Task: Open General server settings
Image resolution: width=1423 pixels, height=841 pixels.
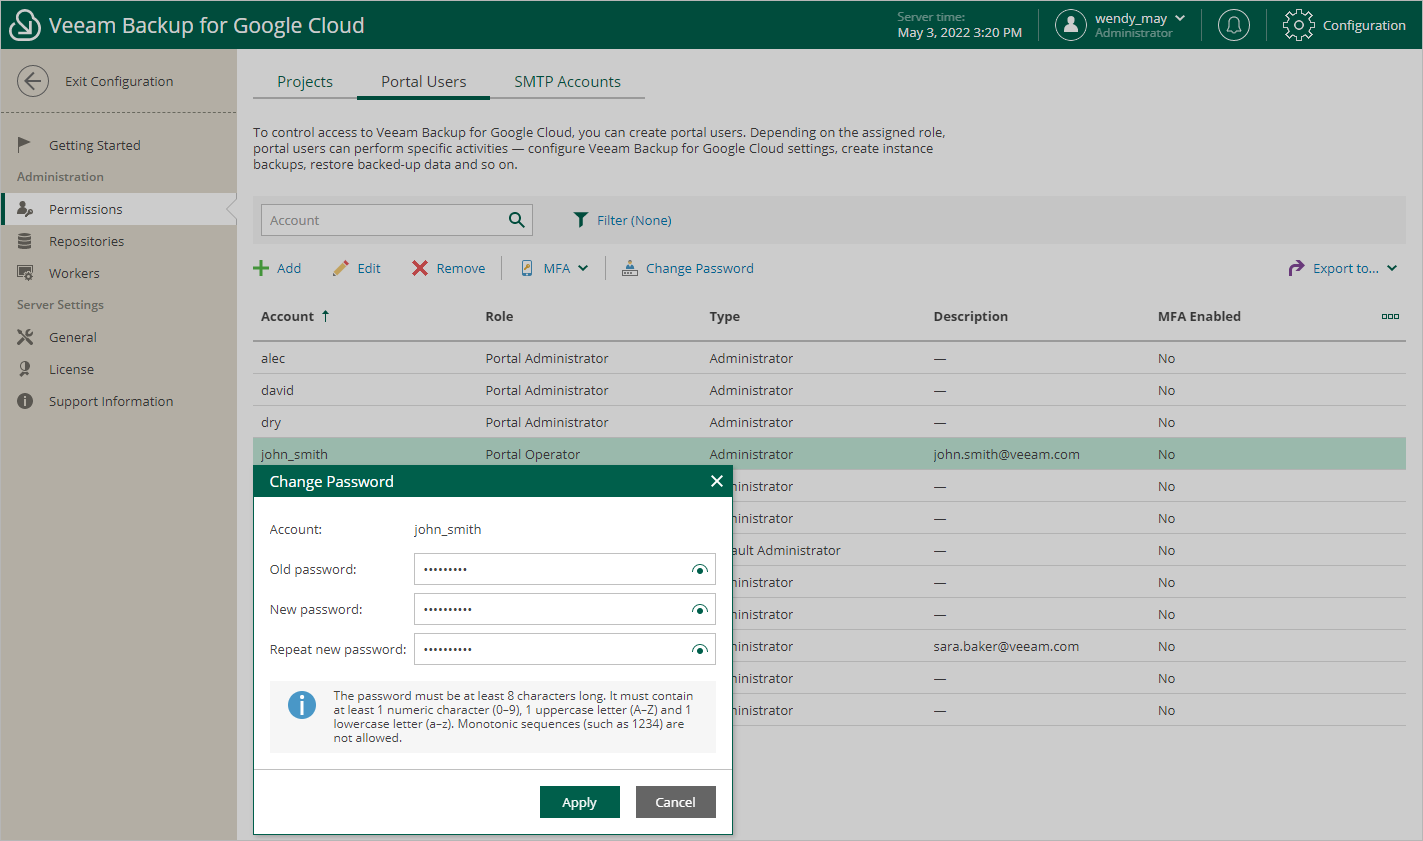Action: pos(118,337)
